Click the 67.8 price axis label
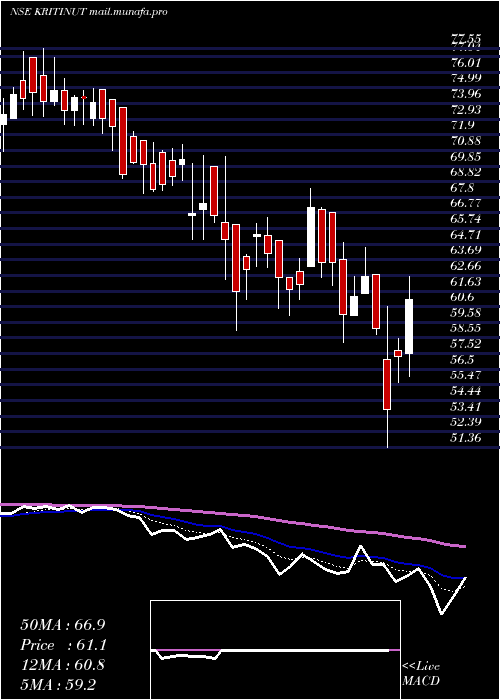 (462, 188)
